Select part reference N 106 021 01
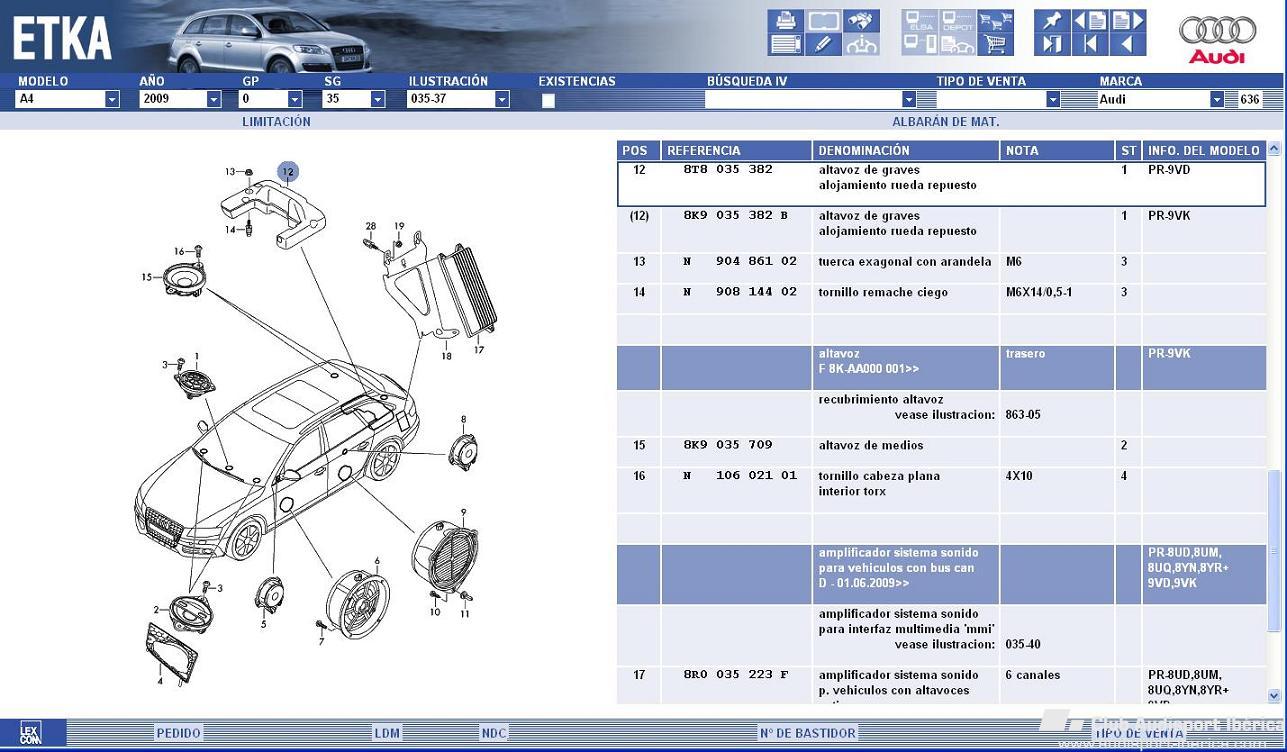 pos(740,476)
